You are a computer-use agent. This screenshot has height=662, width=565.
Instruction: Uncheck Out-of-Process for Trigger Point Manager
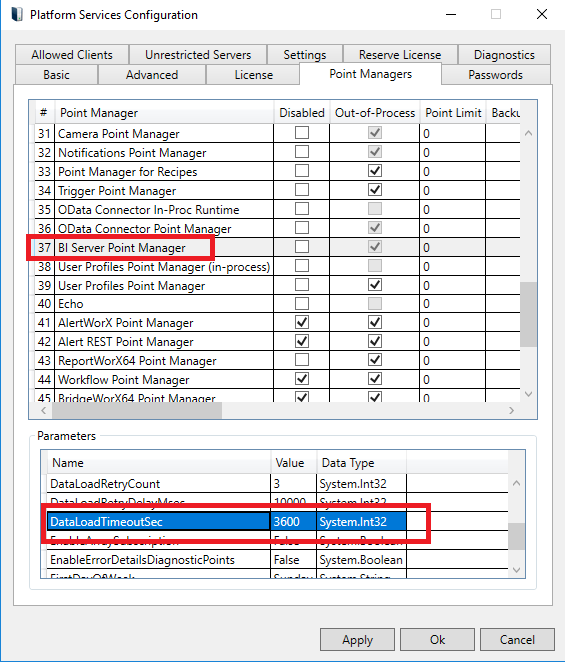[x=375, y=190]
